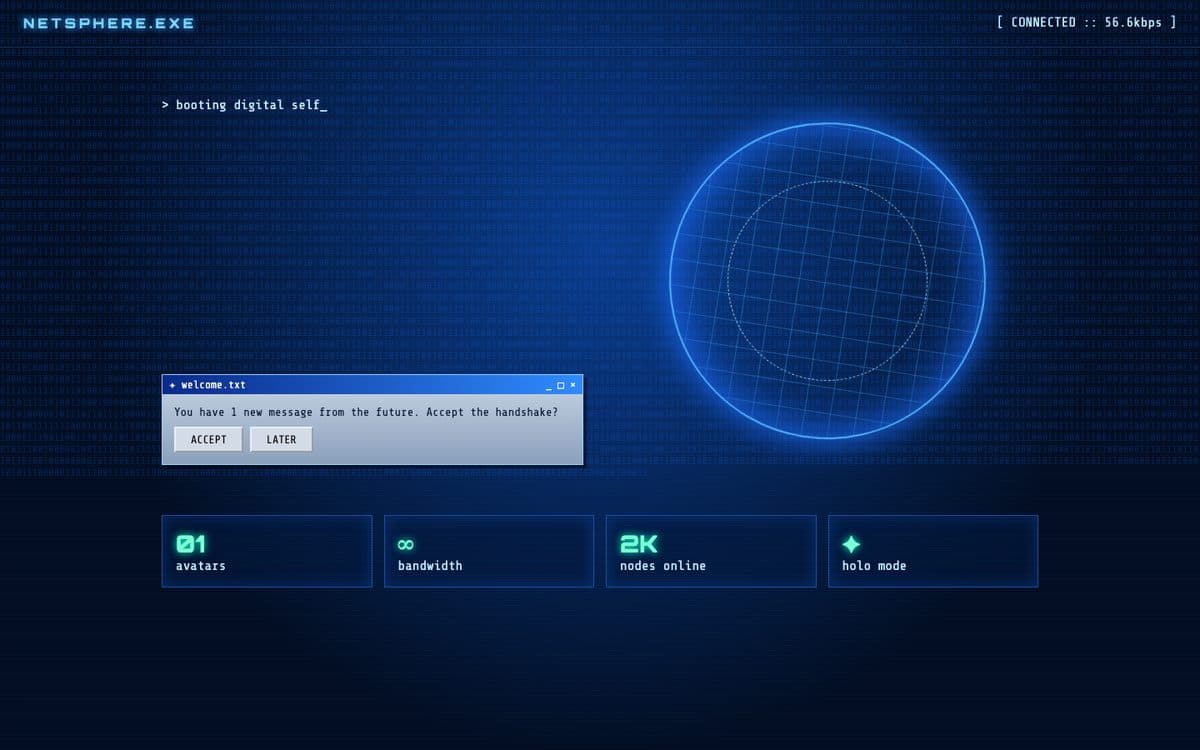The width and height of the screenshot is (1200, 750).
Task: Click the infinity symbol above bandwidth
Action: click(405, 545)
